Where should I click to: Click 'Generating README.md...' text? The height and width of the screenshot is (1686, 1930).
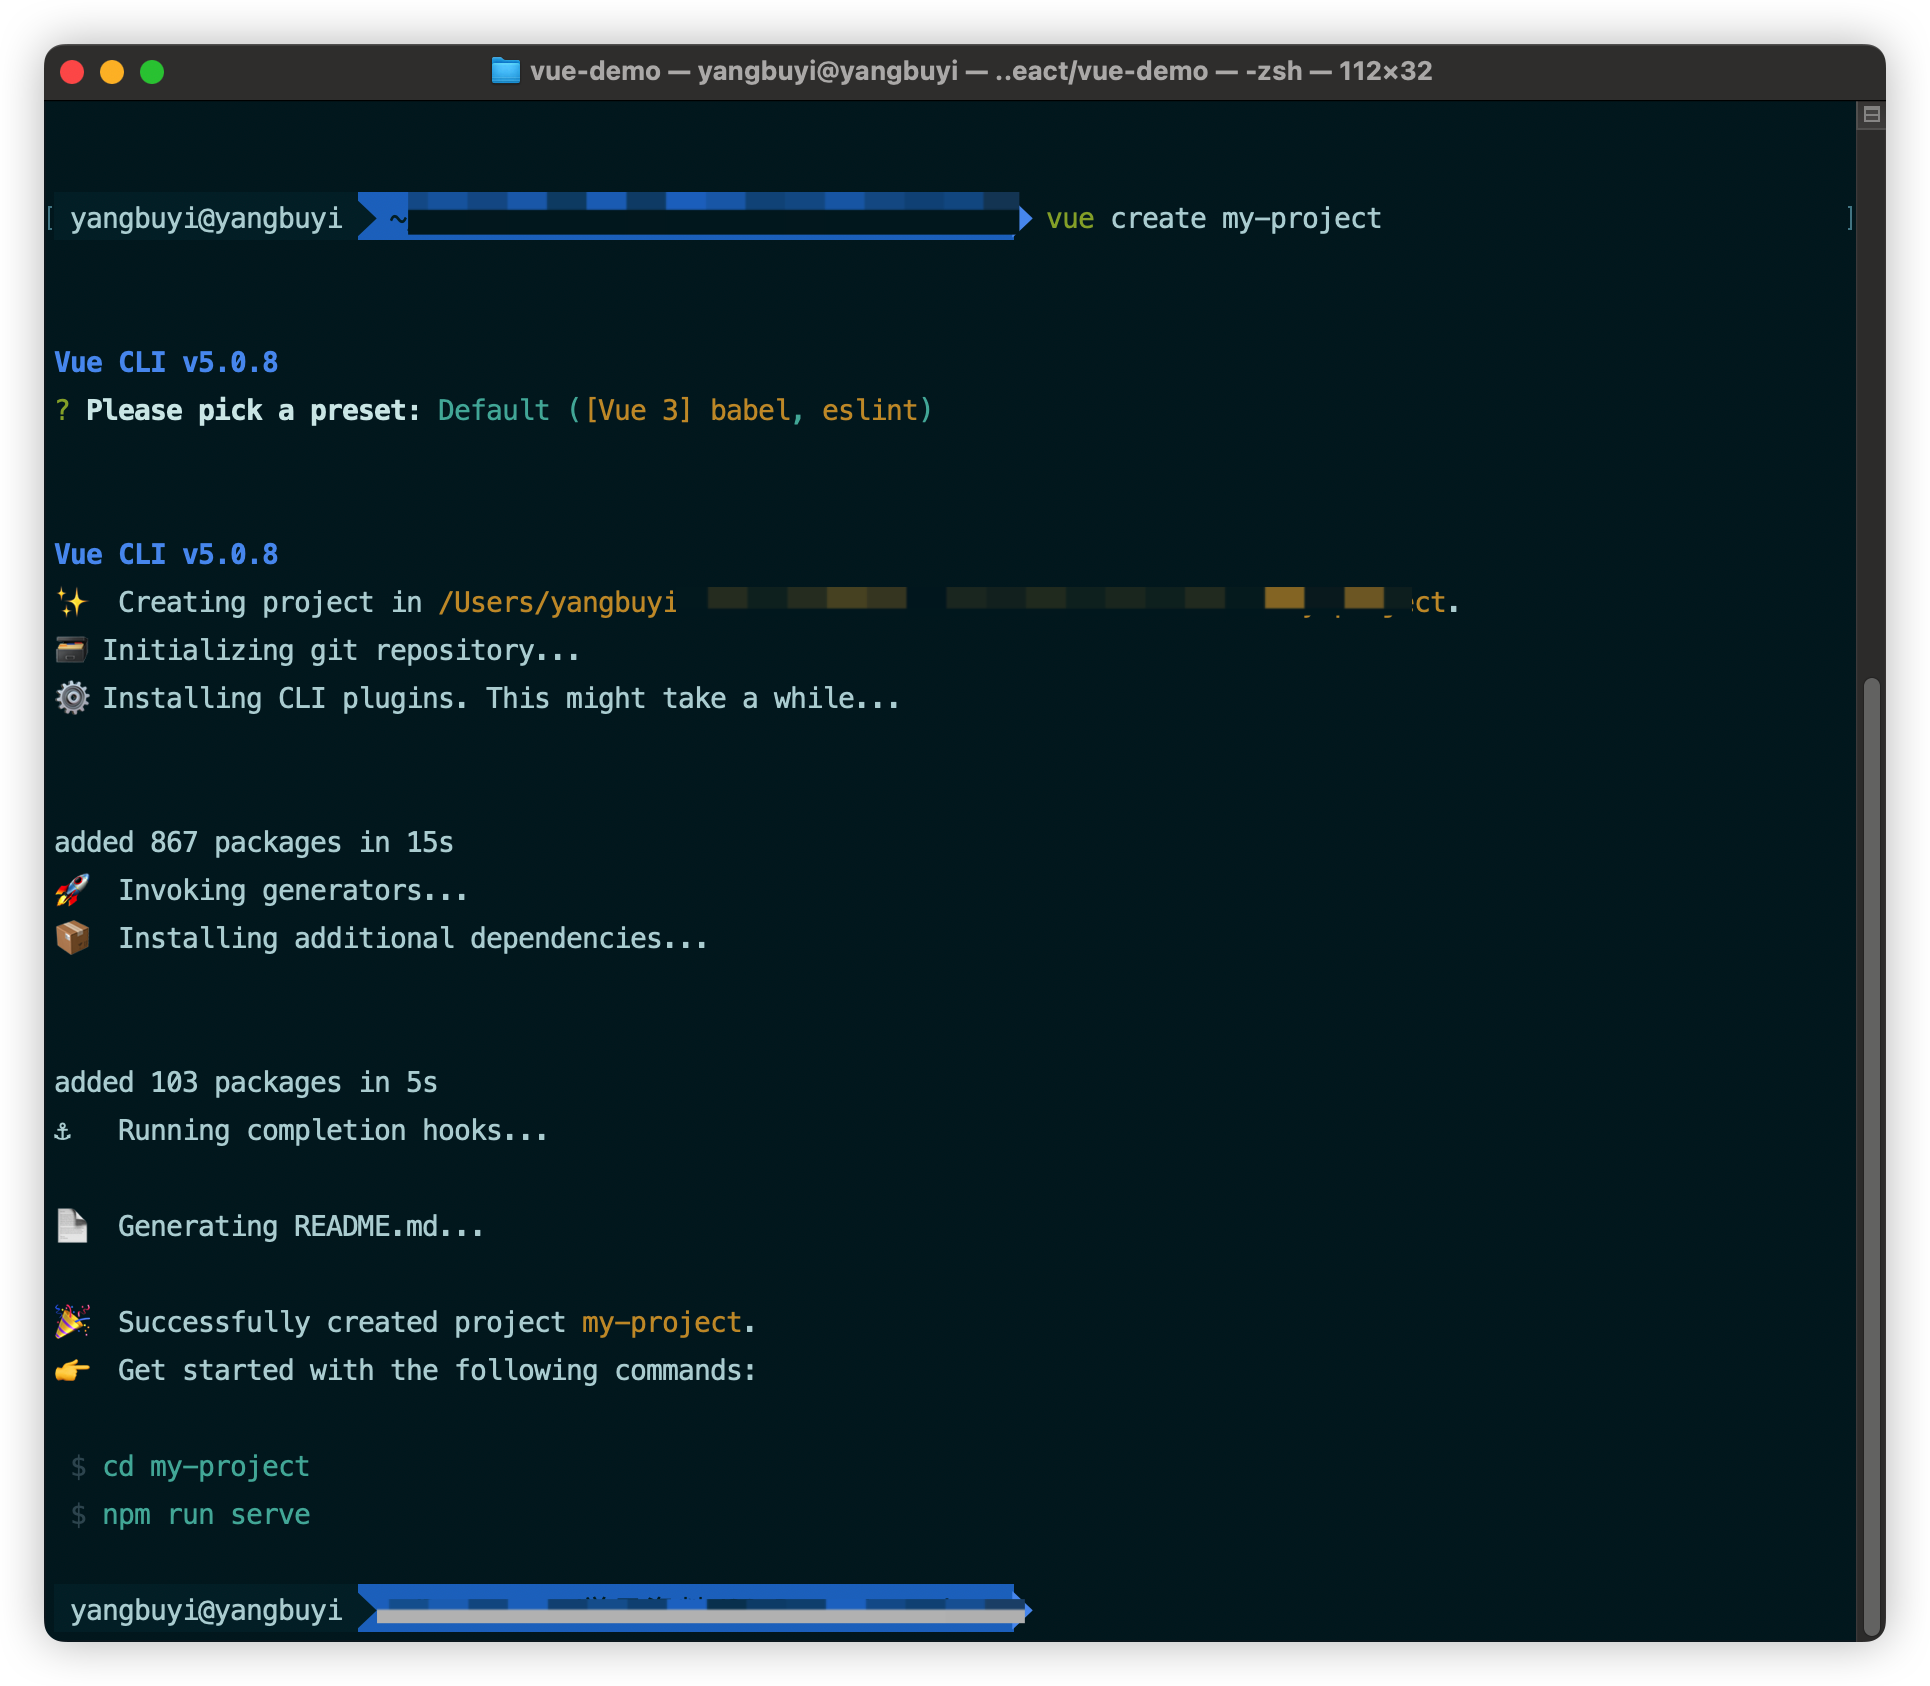[x=301, y=1226]
